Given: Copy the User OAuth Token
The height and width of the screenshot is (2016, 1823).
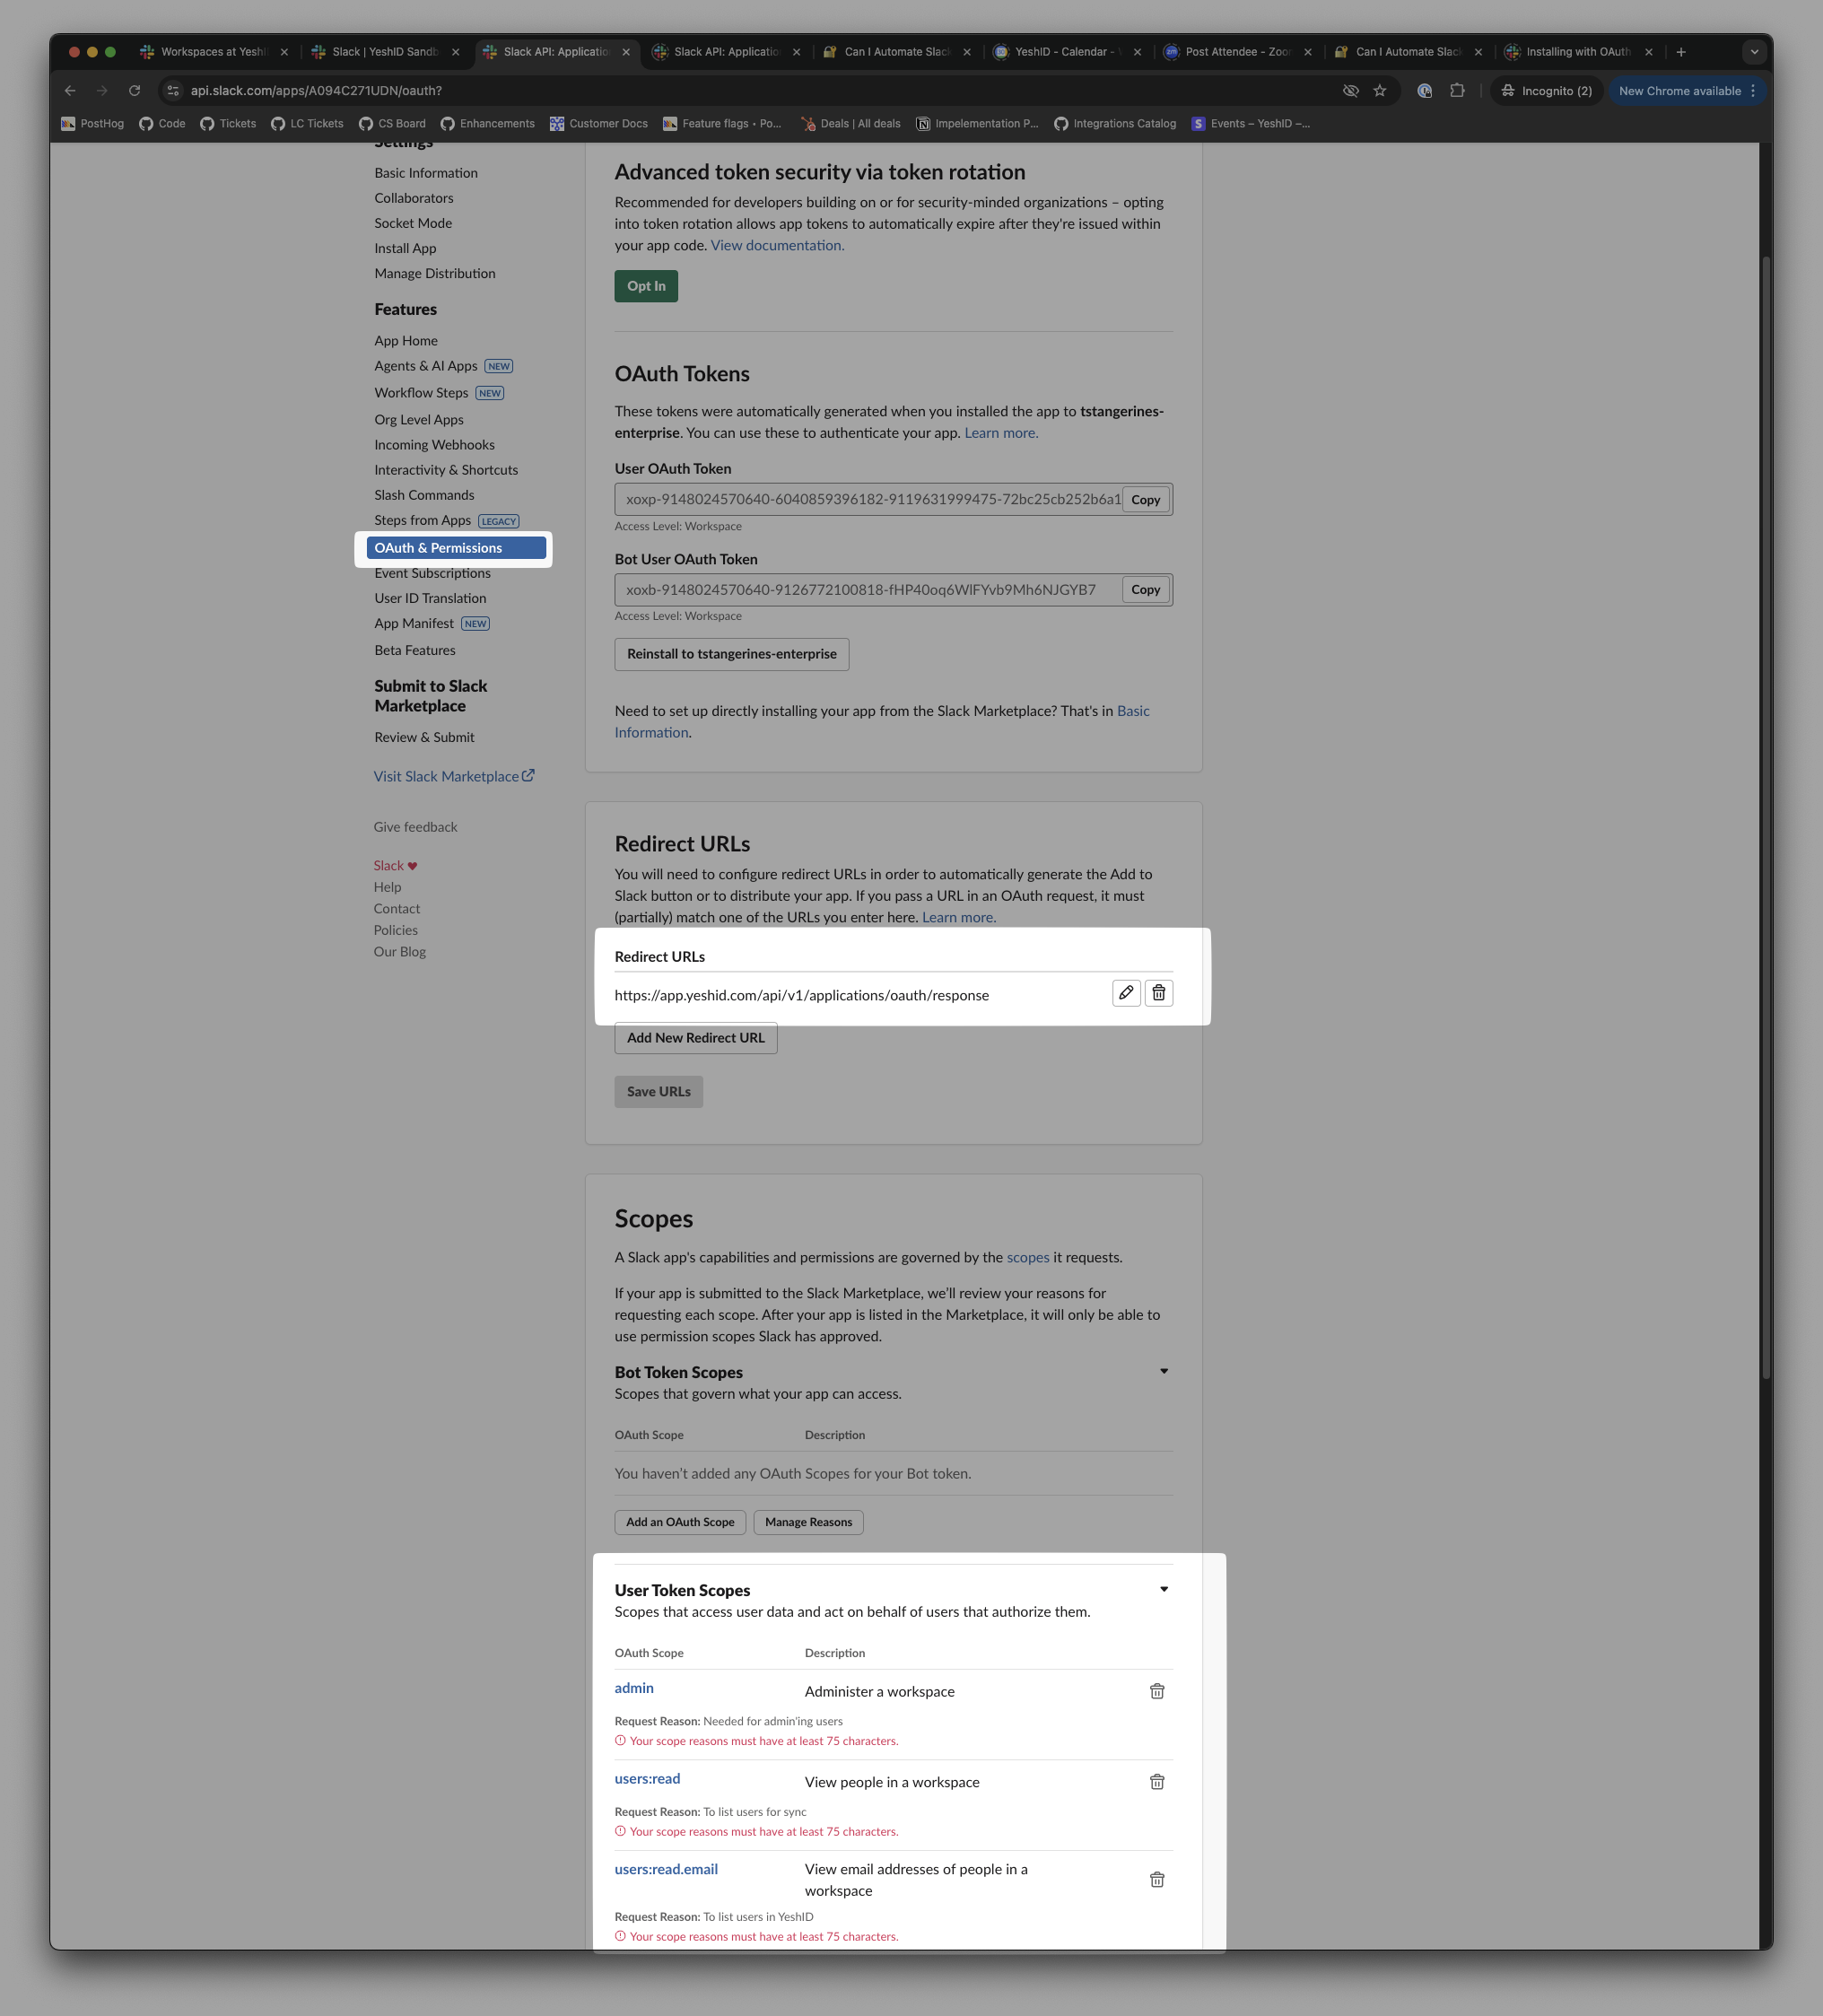Looking at the screenshot, I should [1145, 500].
